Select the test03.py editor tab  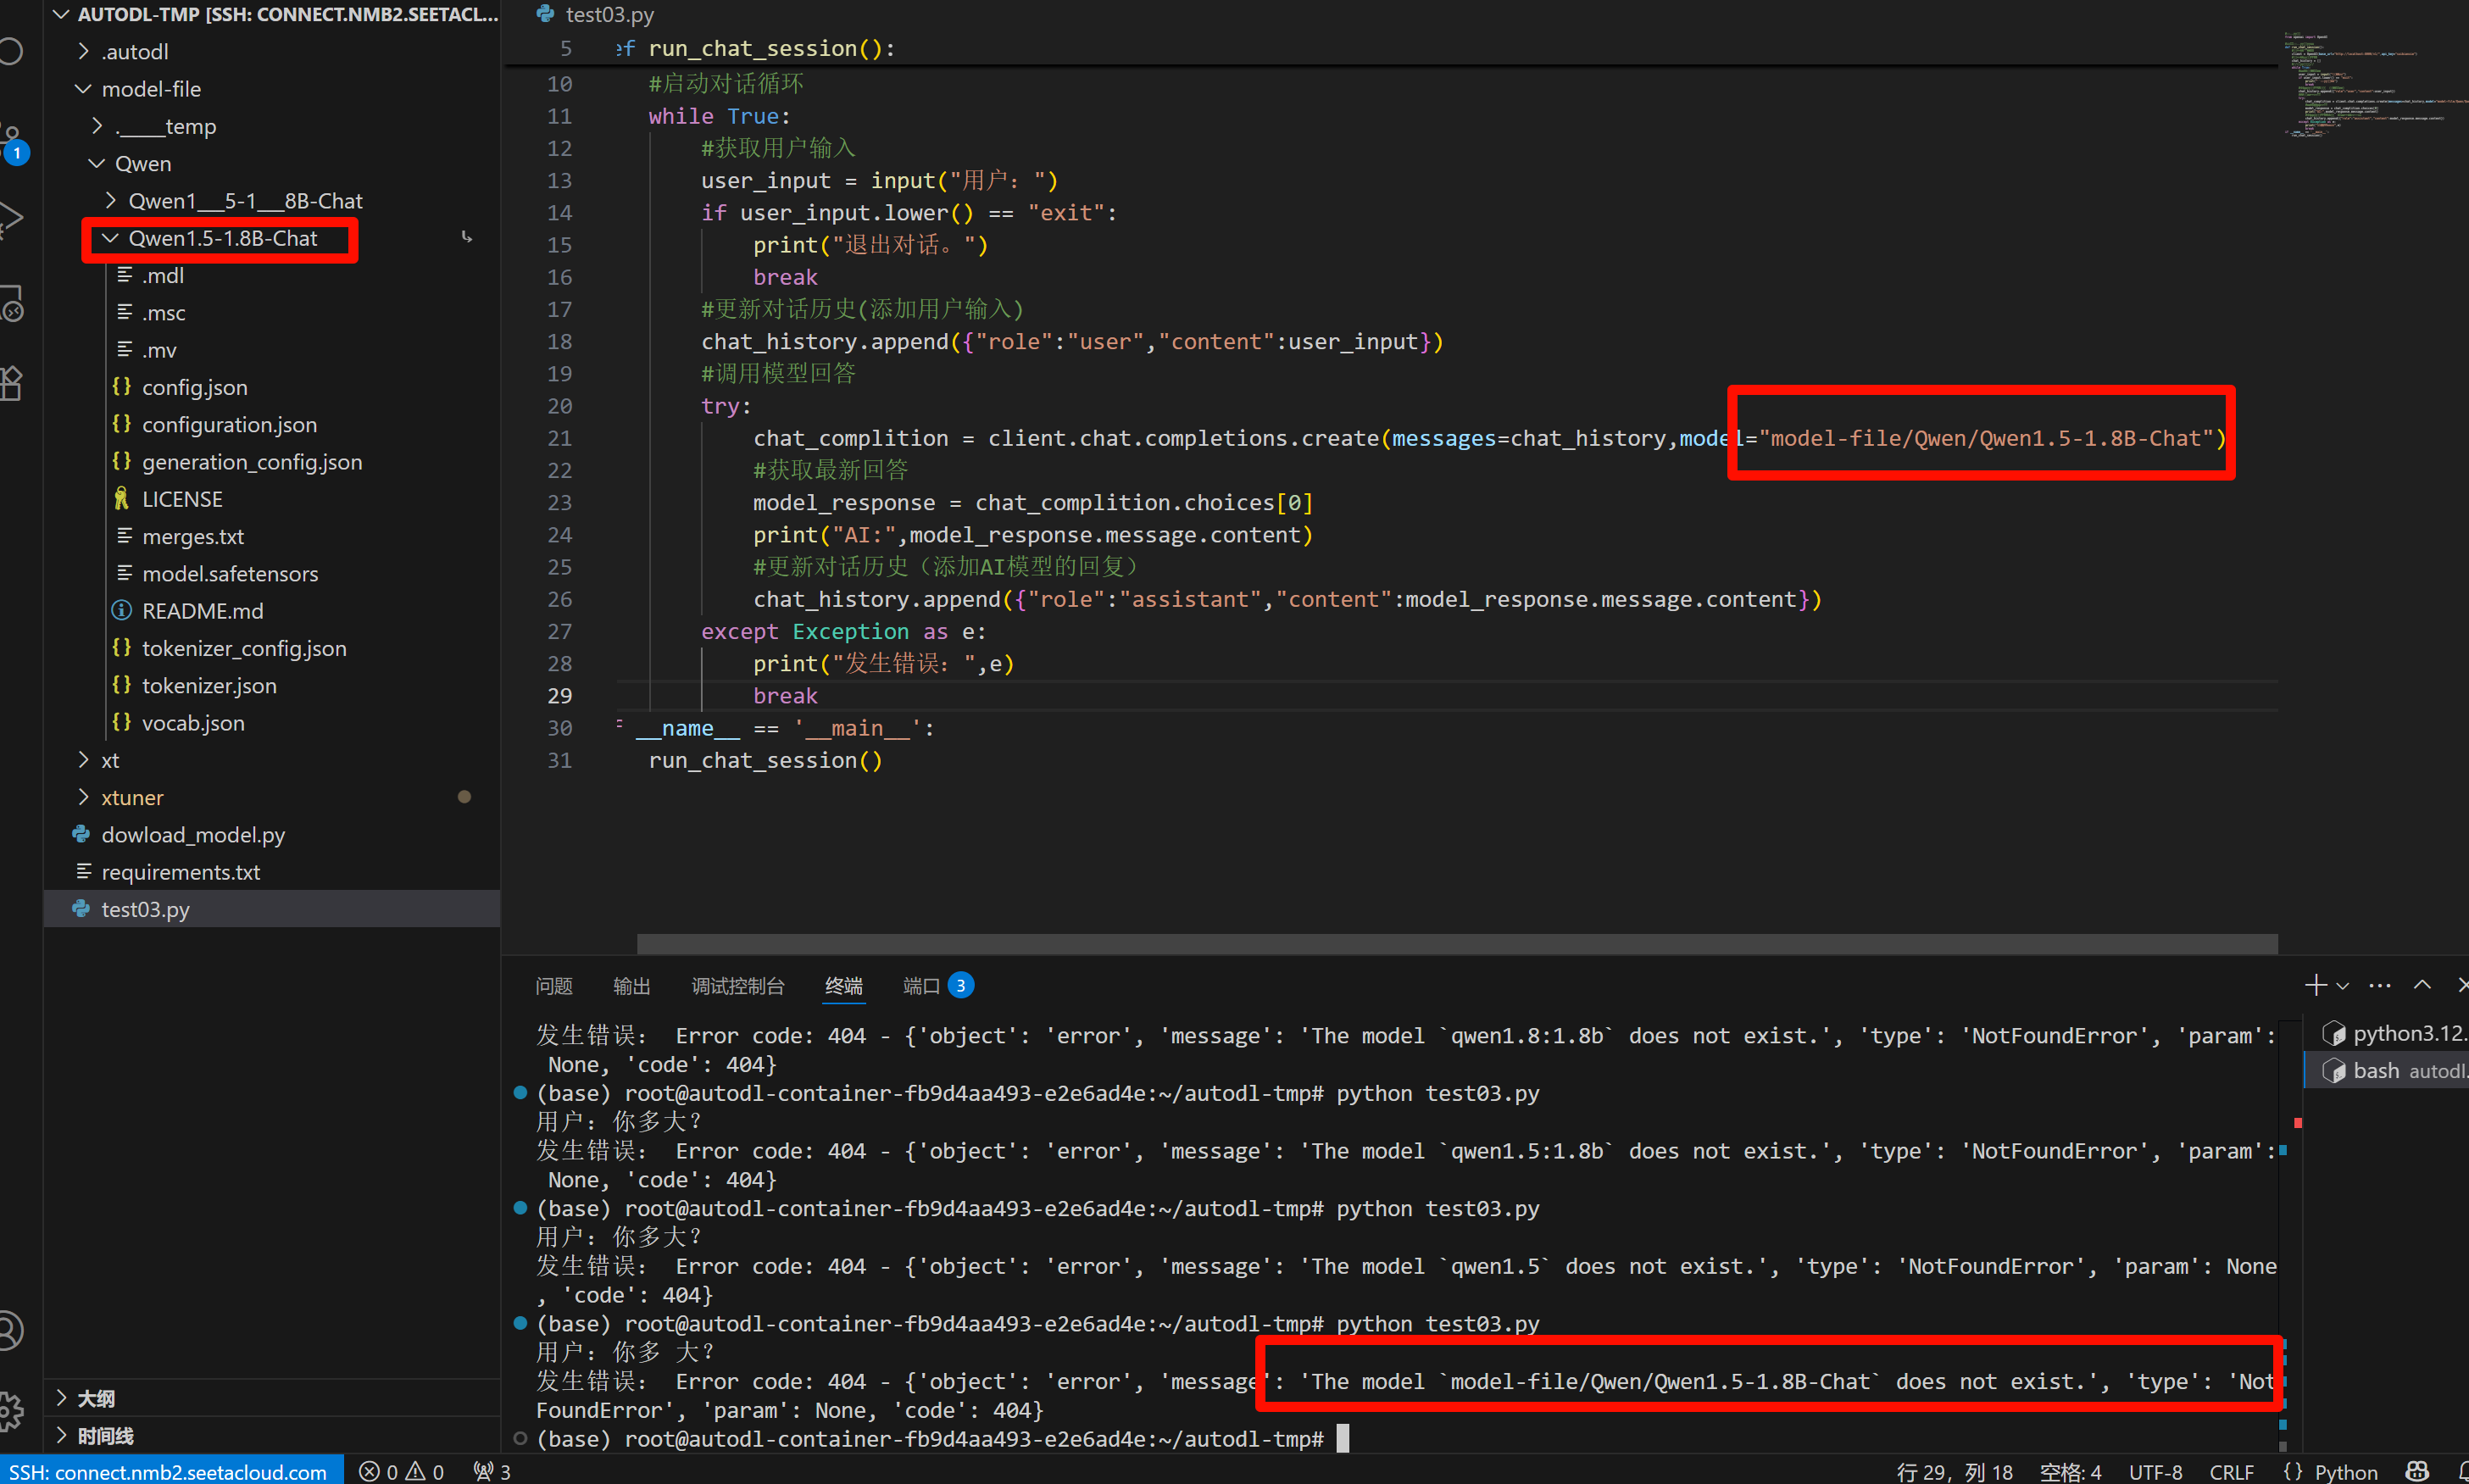click(609, 14)
